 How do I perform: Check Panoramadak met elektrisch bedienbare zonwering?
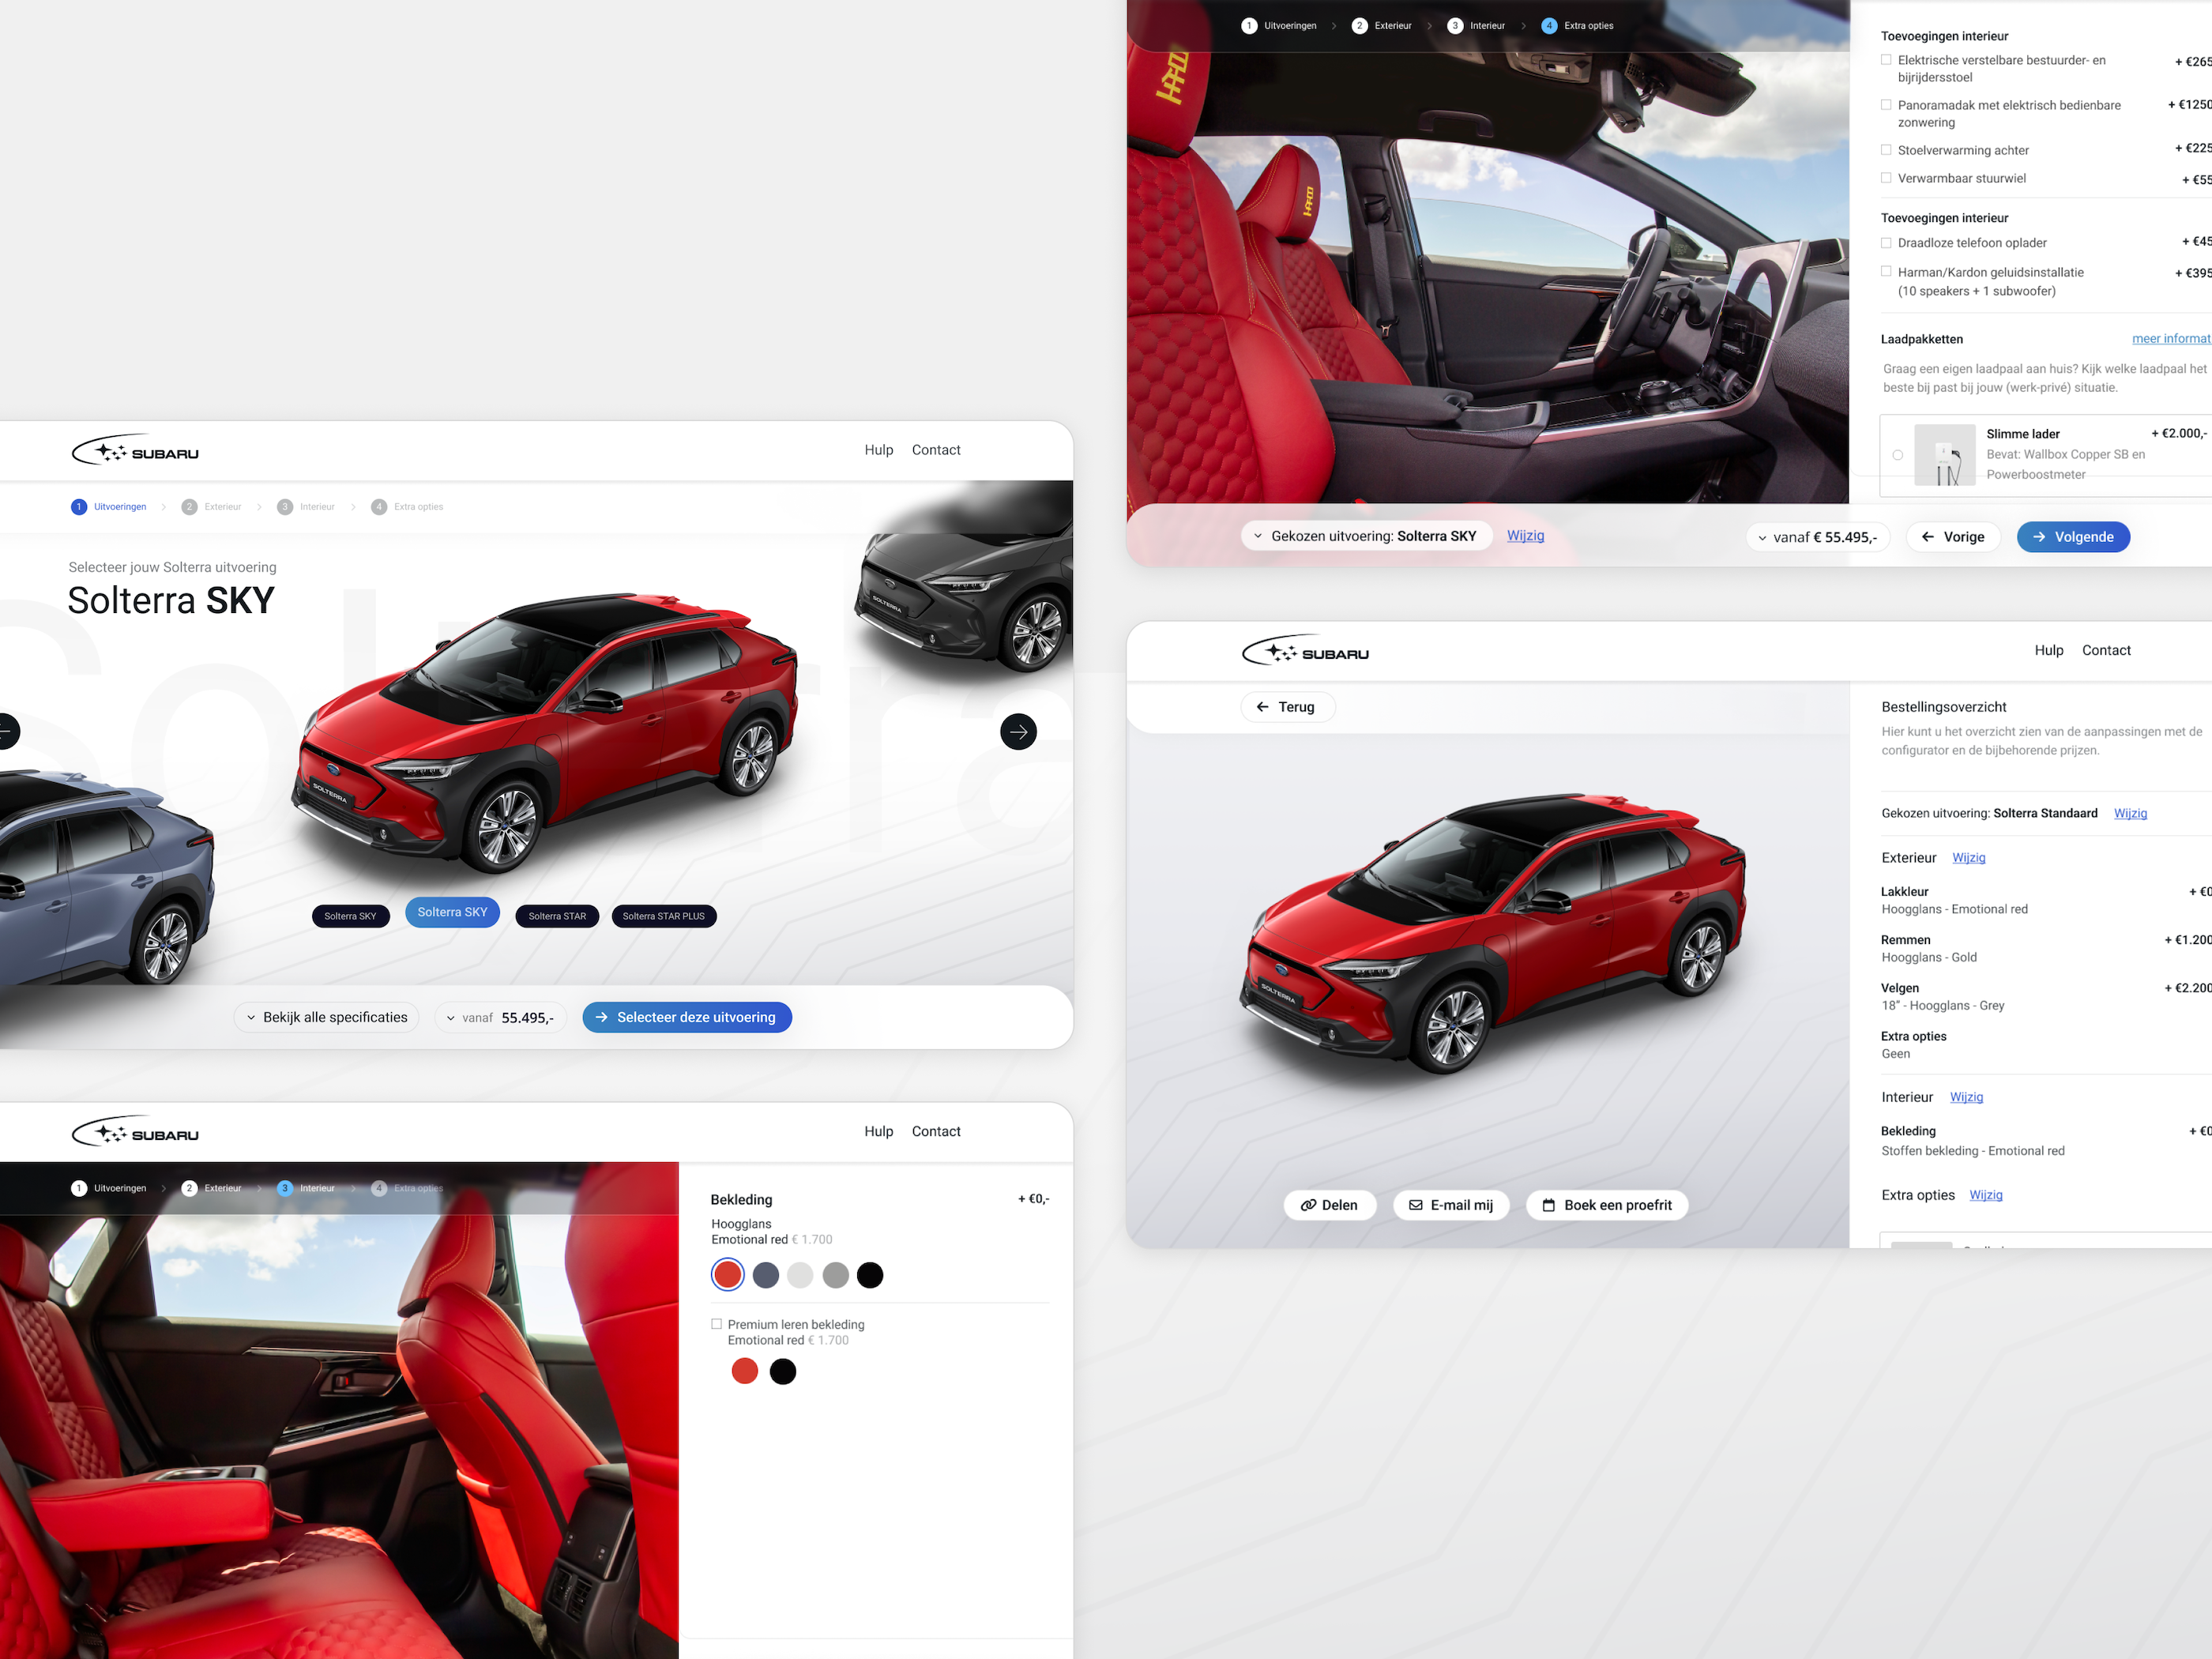1886,105
